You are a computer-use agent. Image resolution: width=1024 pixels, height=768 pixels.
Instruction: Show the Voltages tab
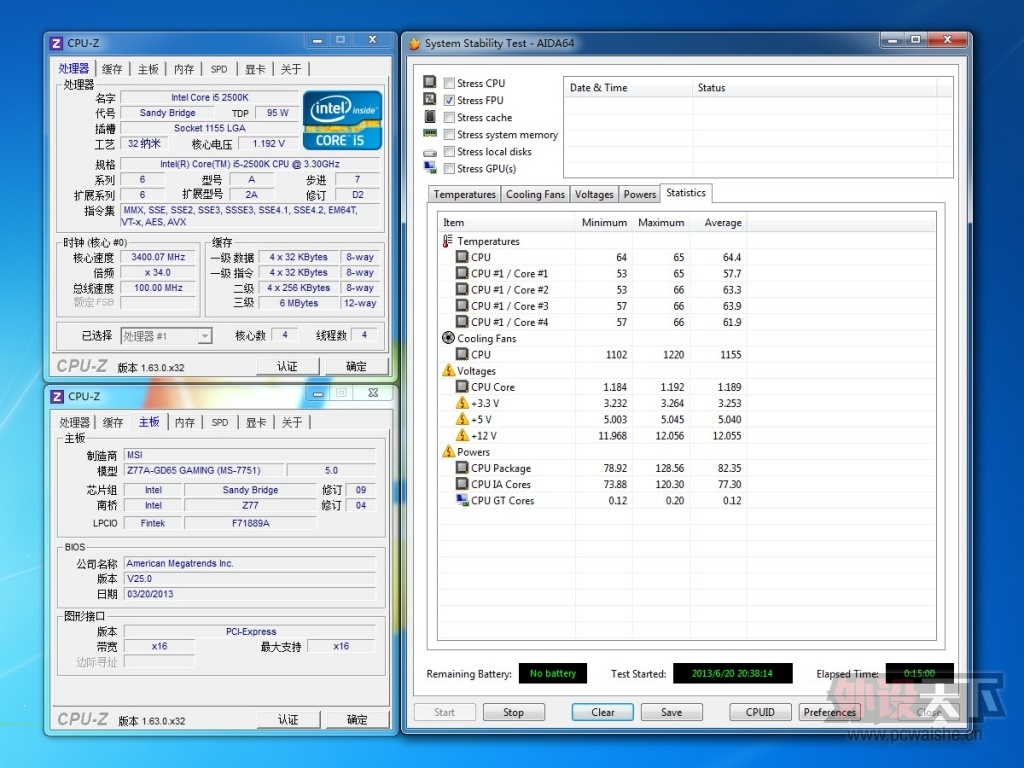coord(594,194)
